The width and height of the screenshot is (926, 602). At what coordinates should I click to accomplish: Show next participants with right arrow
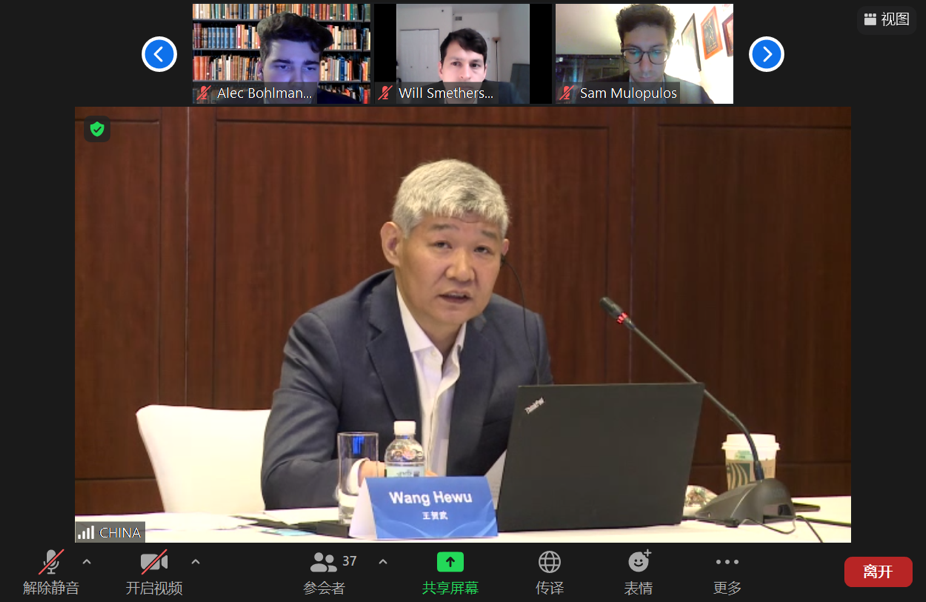point(766,54)
